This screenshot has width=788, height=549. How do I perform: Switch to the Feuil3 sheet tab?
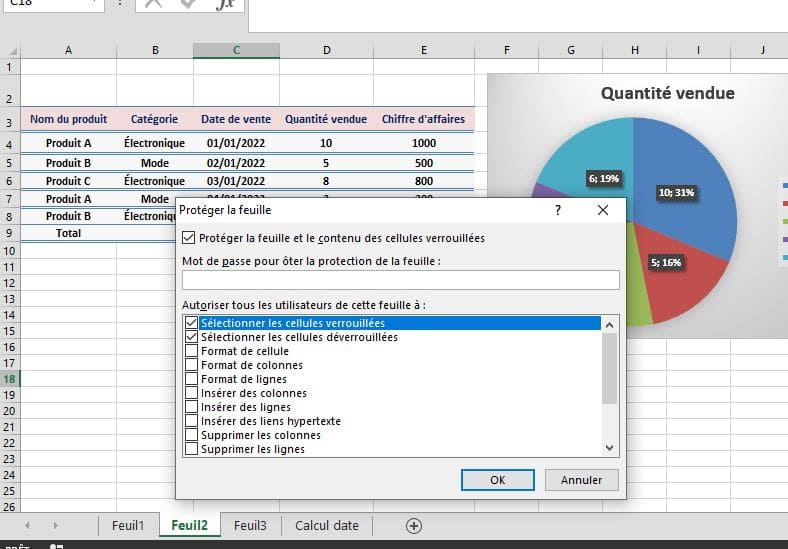tap(250, 525)
